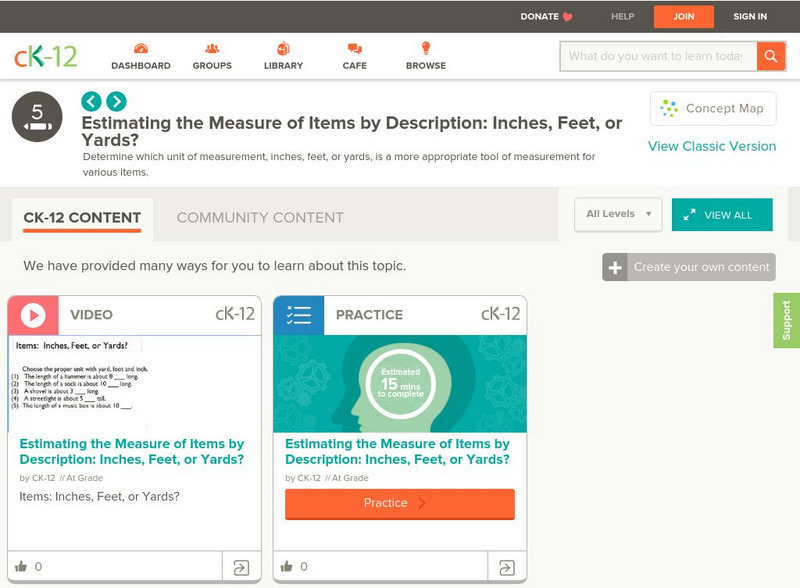
Task: Open the Groups icon
Action: click(212, 49)
